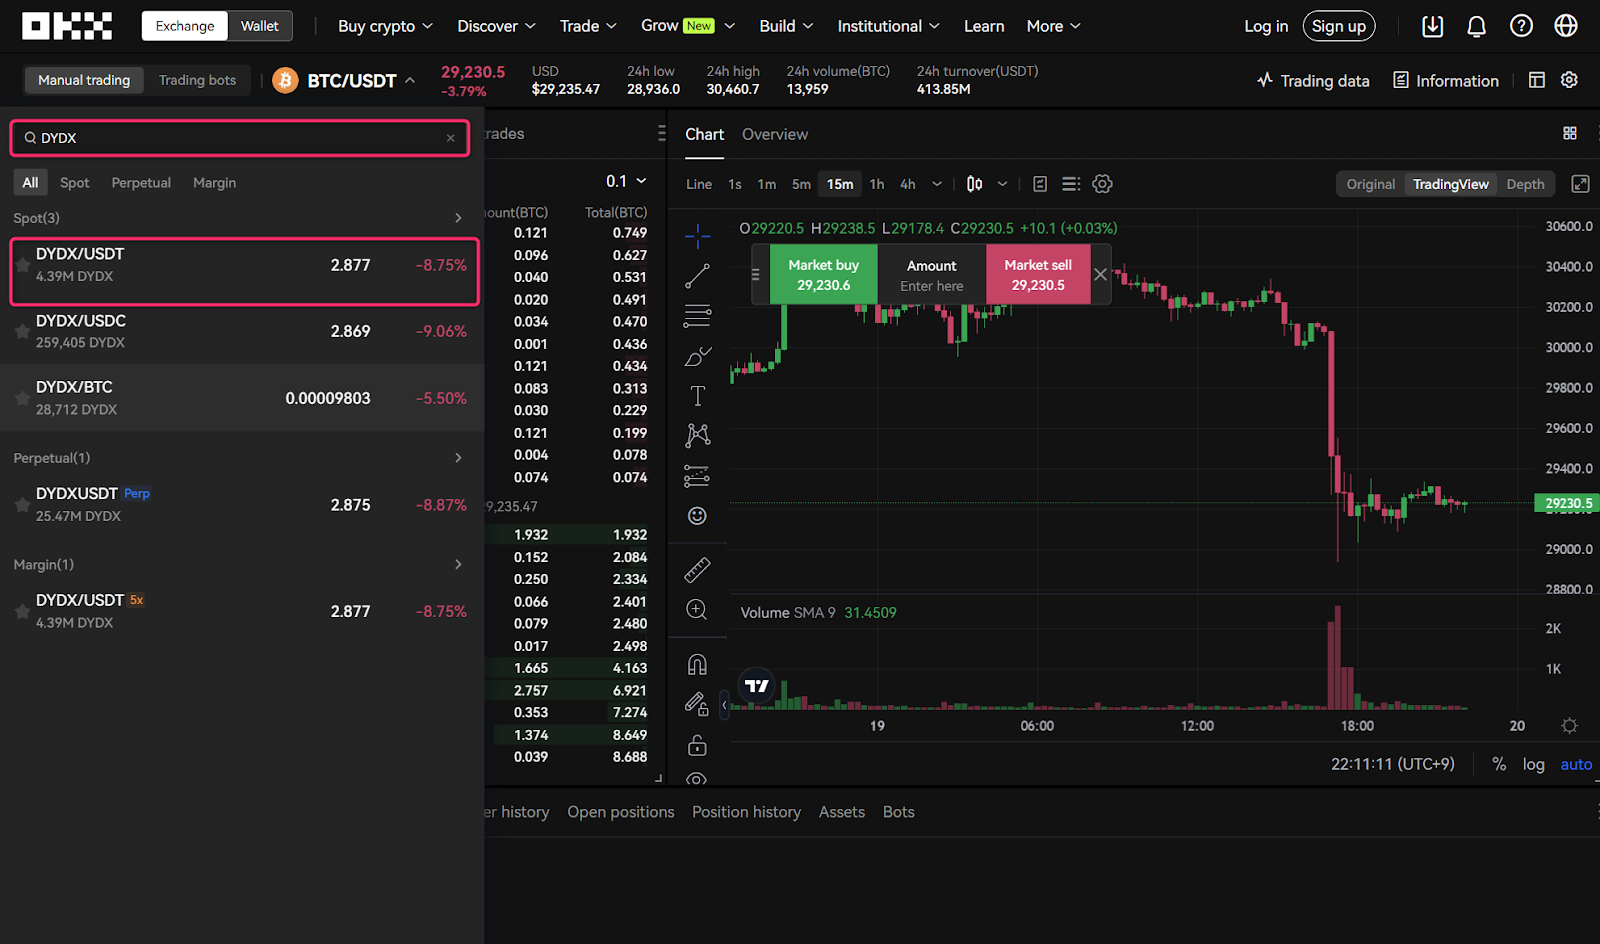Open the notifications bell
The height and width of the screenshot is (944, 1600).
click(x=1476, y=26)
